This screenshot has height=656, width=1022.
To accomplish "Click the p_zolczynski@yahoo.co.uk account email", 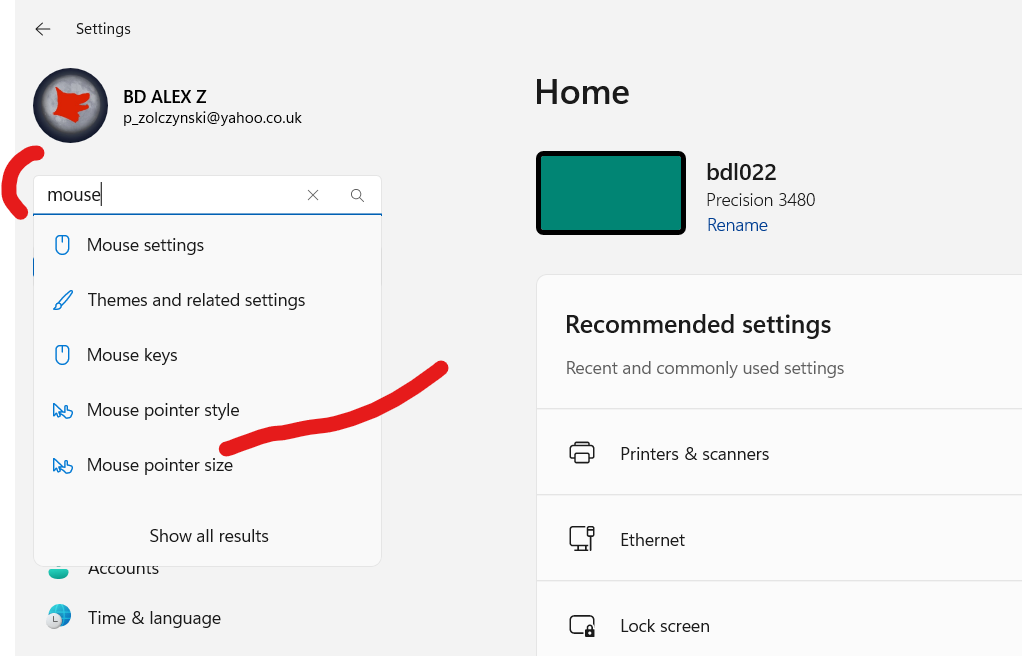I will 212,118.
